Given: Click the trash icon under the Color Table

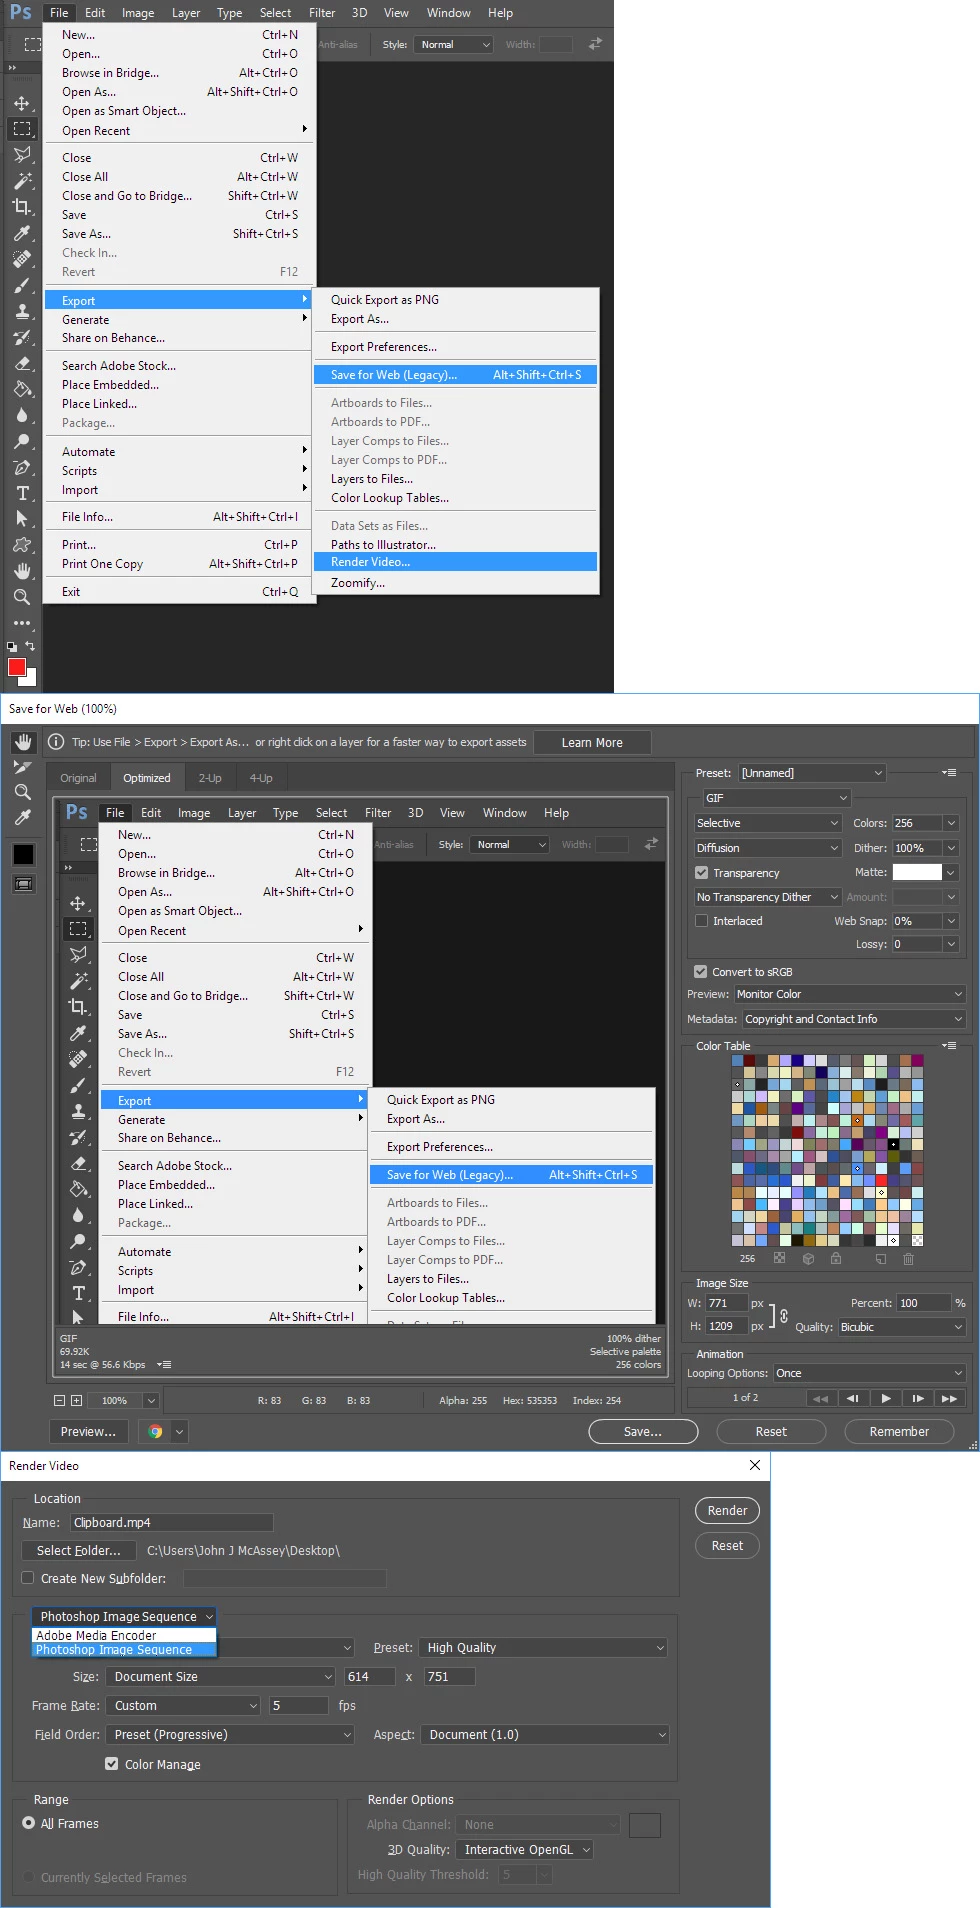Looking at the screenshot, I should (x=908, y=1259).
